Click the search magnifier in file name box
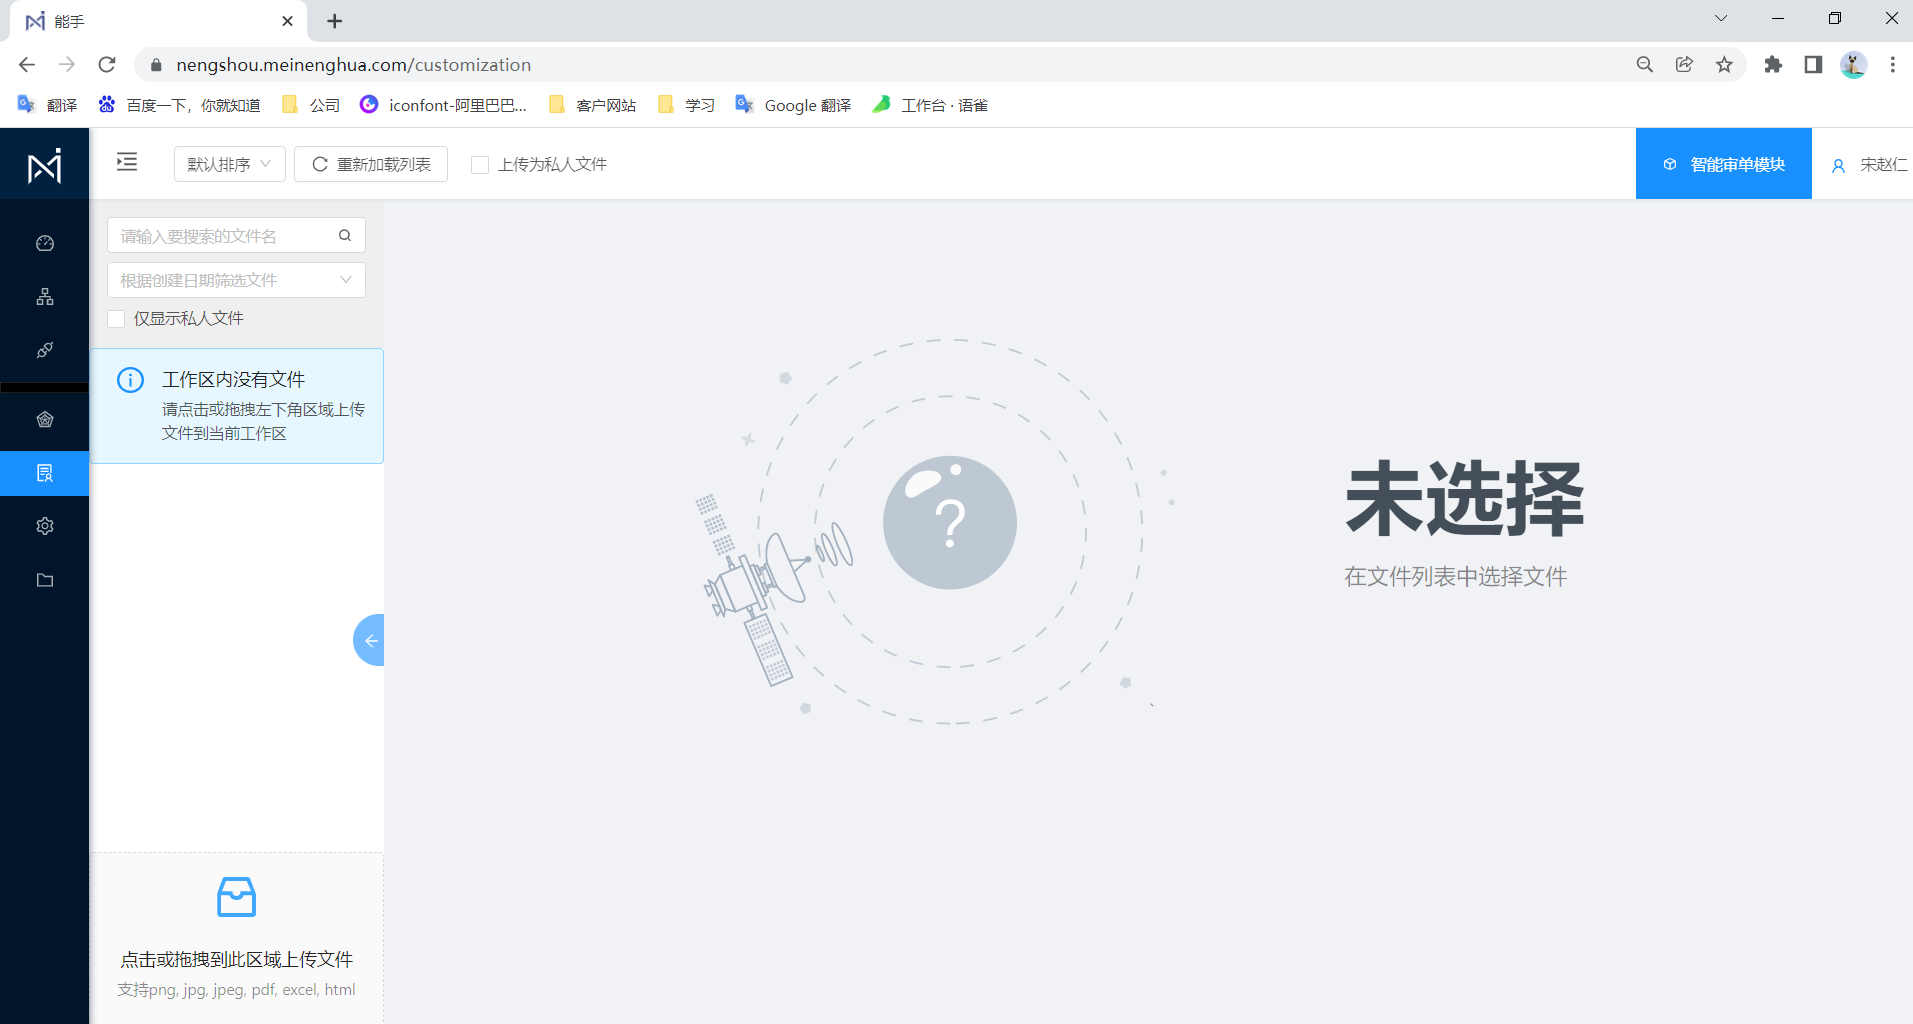 click(x=345, y=236)
